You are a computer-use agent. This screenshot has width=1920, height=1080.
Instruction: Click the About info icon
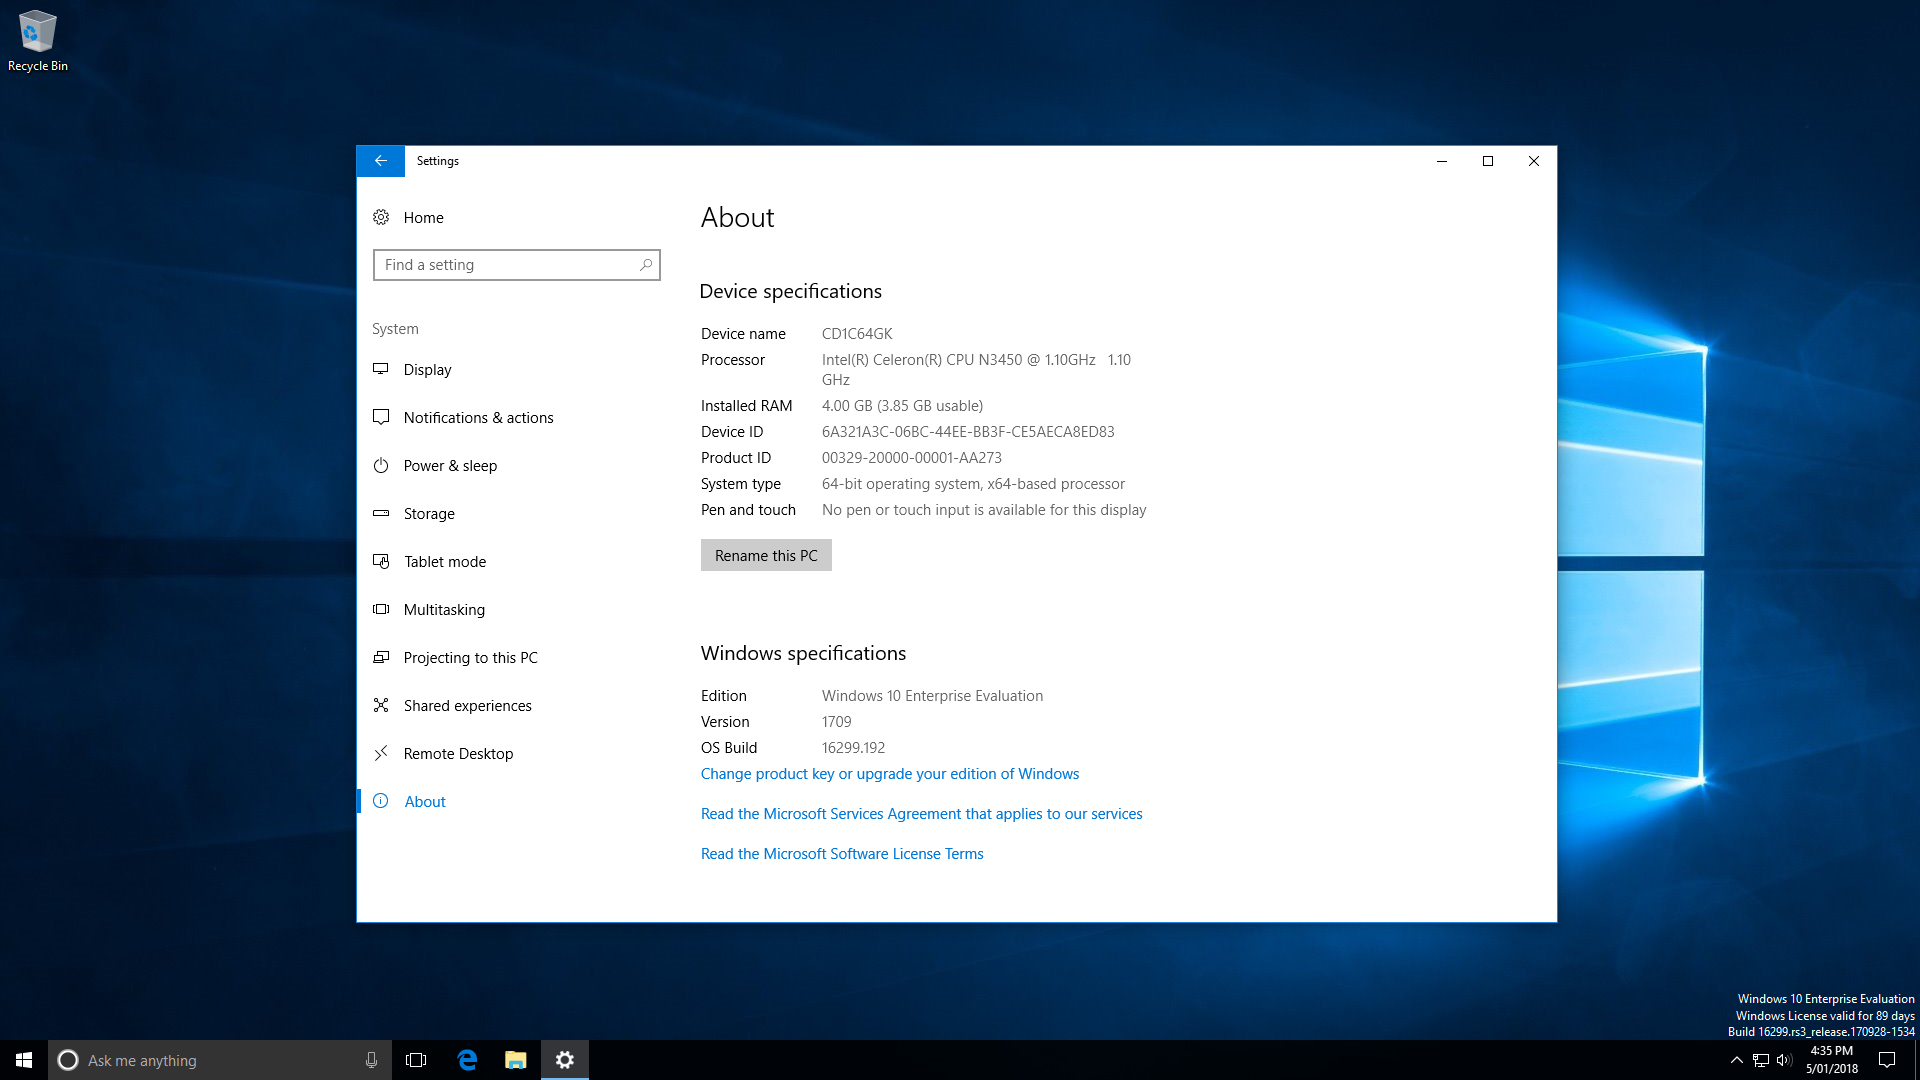381,801
